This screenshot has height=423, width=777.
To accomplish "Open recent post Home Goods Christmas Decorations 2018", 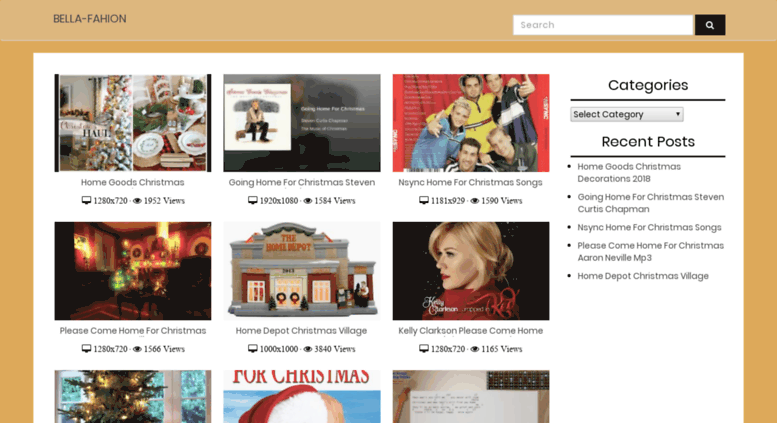I will [x=629, y=172].
